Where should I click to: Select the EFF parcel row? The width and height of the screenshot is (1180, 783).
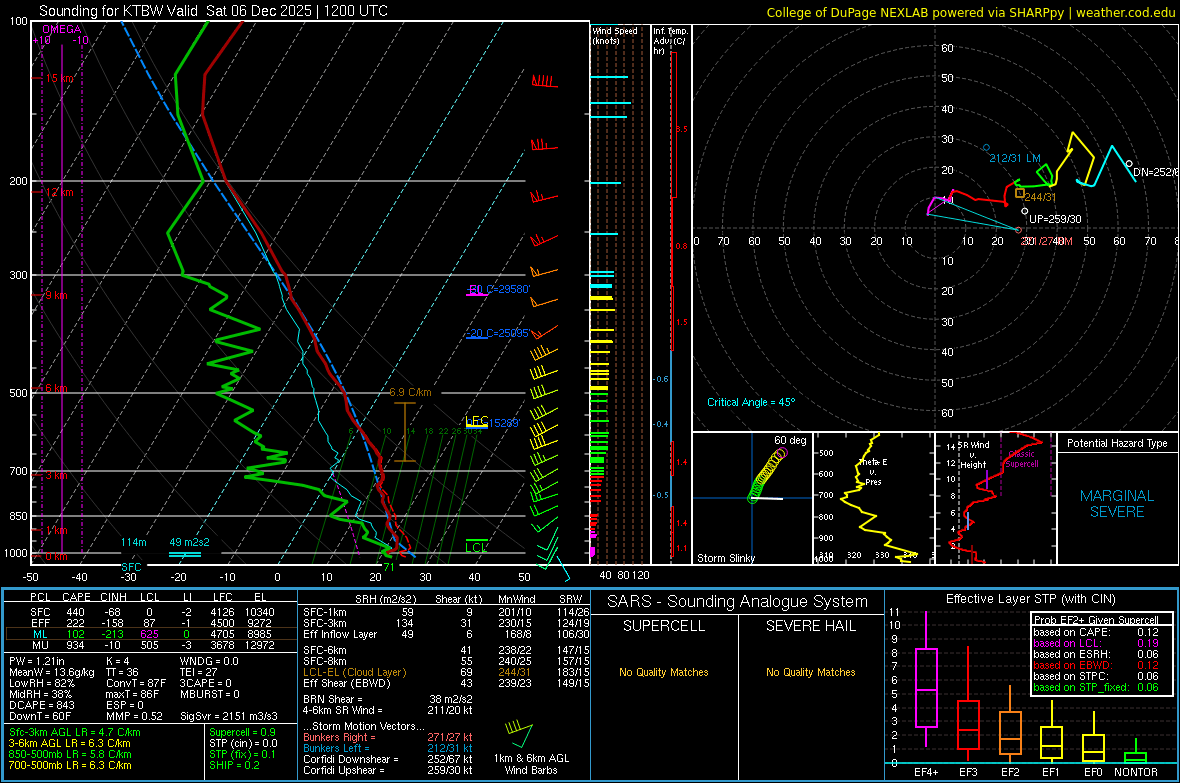tap(151, 623)
